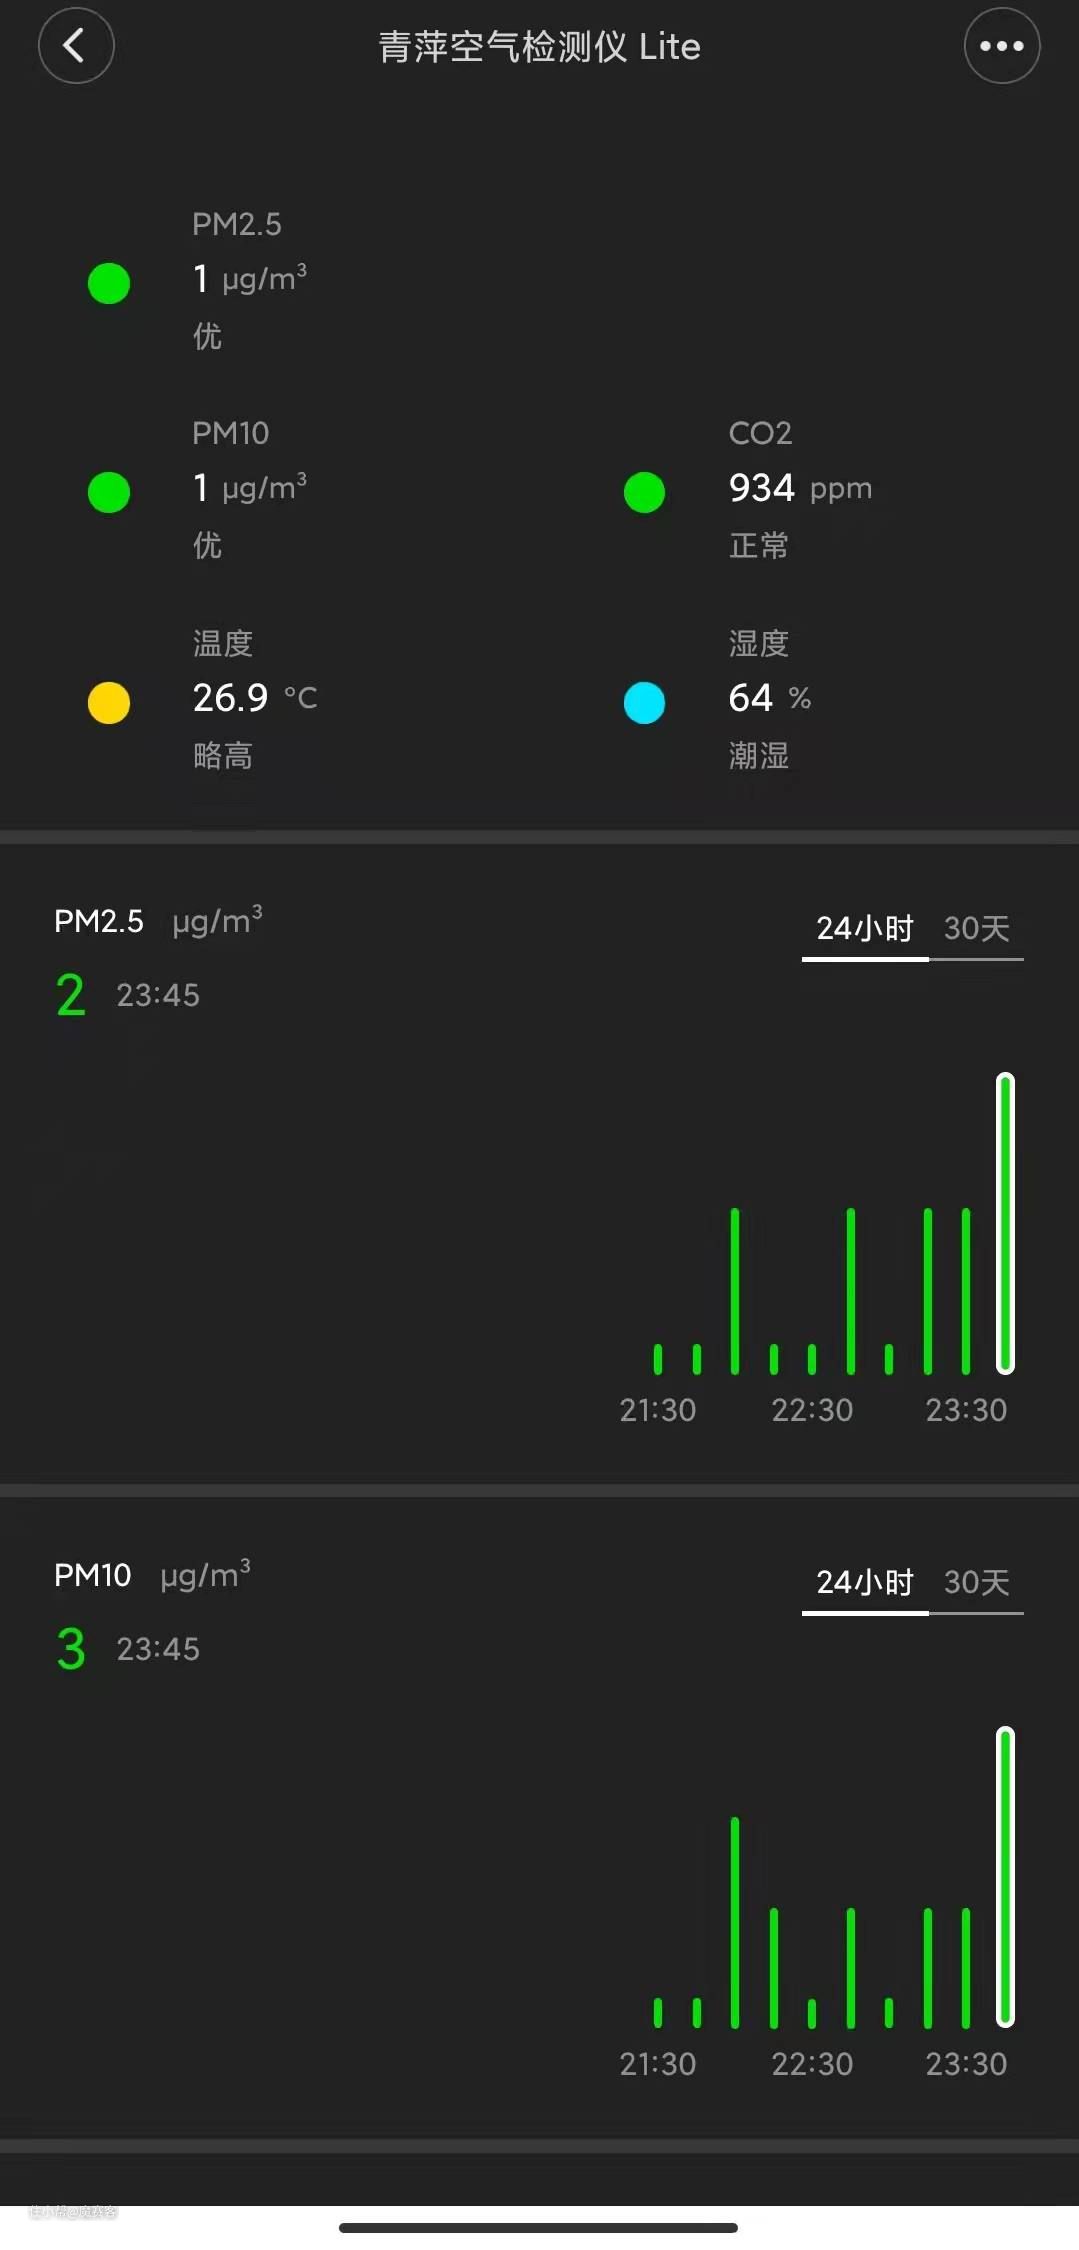Screen dimensions: 1079x2250
Task: Tap the green CO2 status dot
Action: 644,492
